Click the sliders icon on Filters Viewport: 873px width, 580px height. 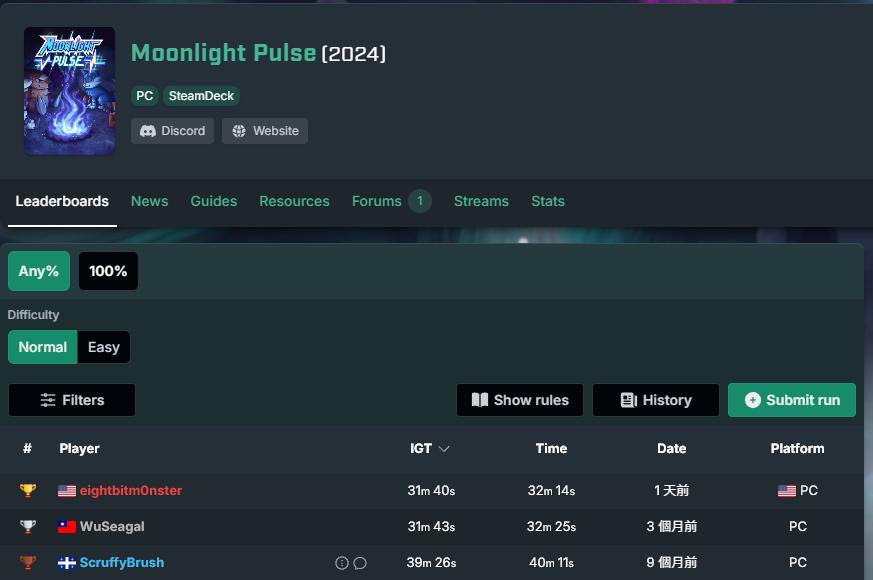click(x=48, y=400)
